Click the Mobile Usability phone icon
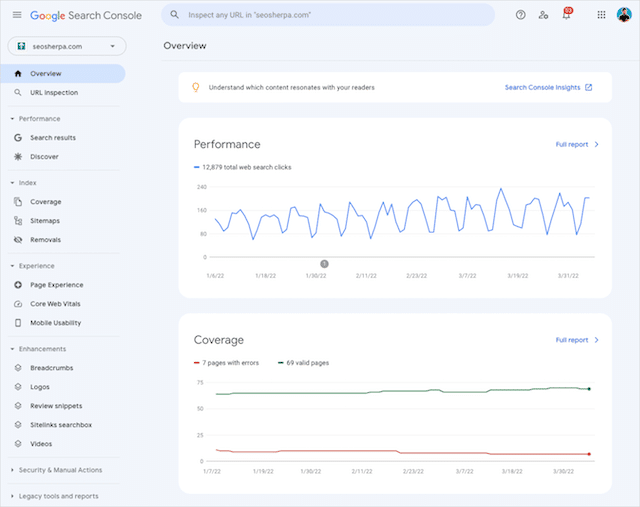The image size is (640, 507). (18, 323)
